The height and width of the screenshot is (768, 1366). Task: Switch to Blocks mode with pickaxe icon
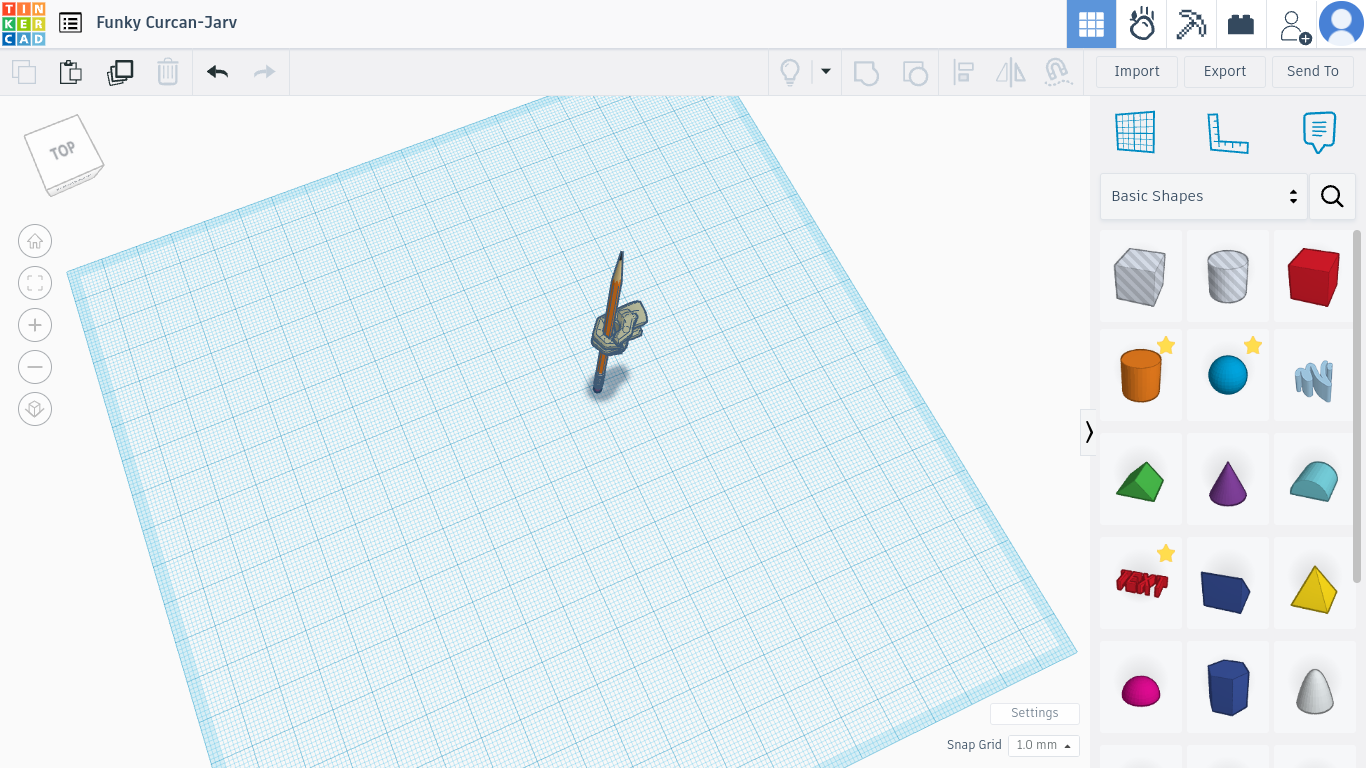[x=1191, y=24]
